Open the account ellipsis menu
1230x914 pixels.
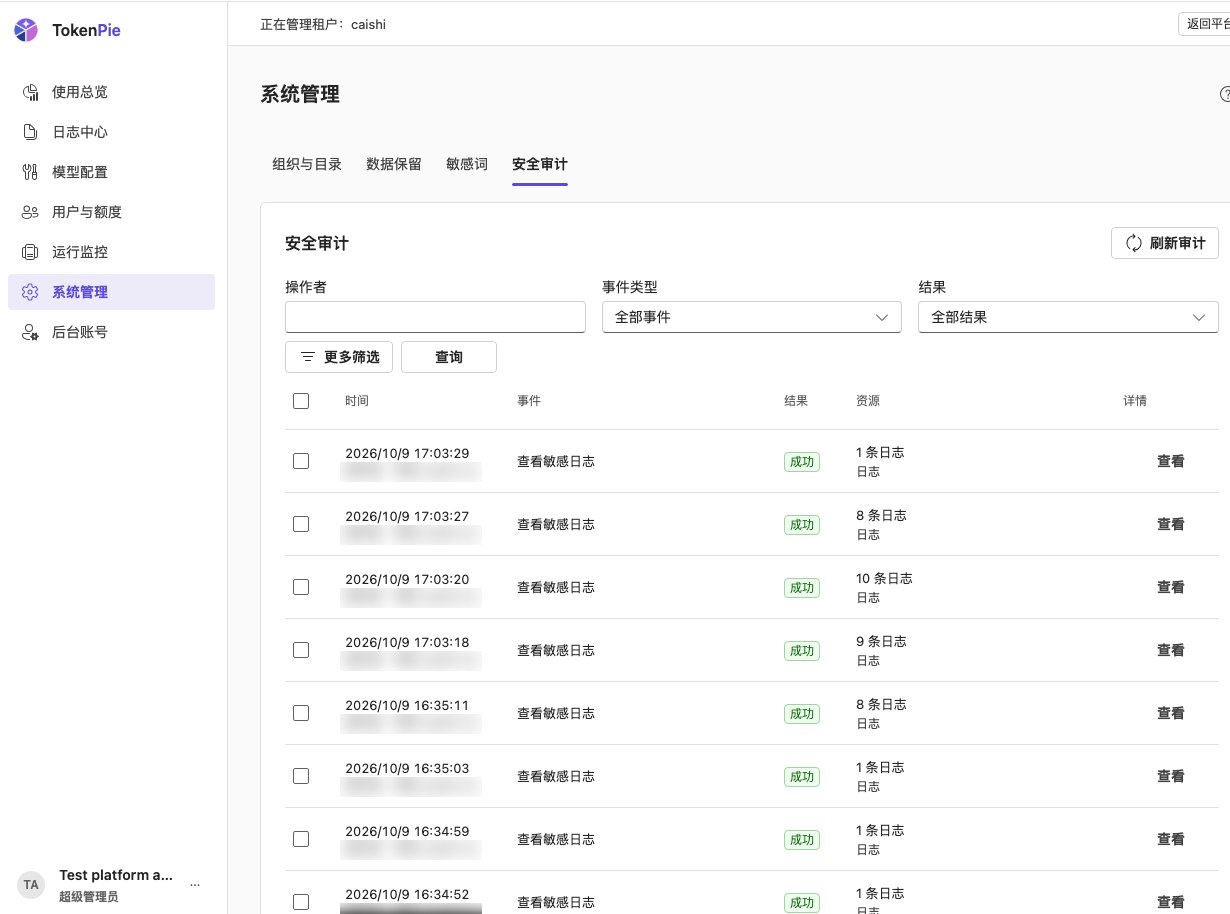195,885
